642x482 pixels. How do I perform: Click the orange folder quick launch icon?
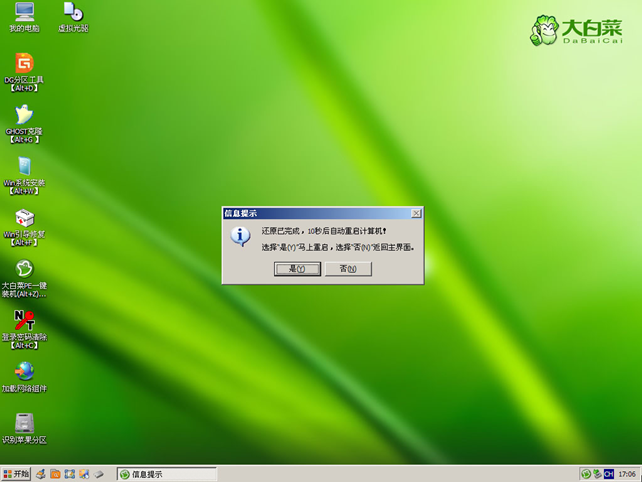tap(56, 473)
